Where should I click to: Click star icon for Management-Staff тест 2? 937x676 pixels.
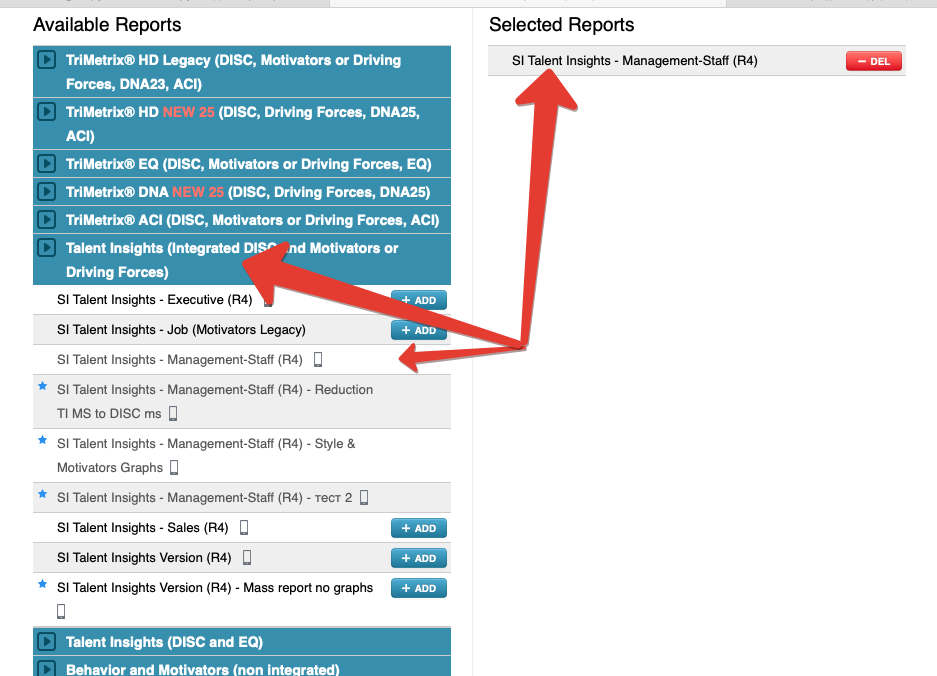click(42, 494)
